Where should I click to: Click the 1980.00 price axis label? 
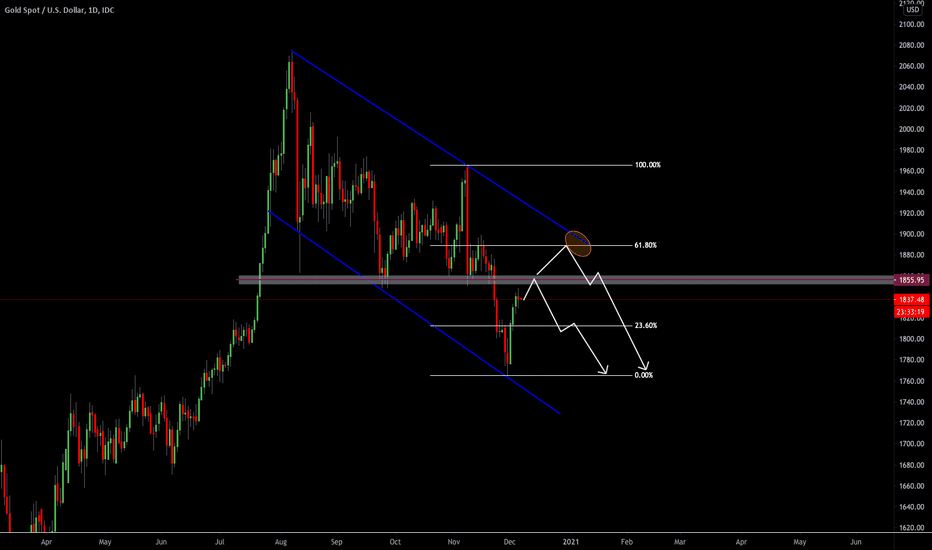pos(912,150)
